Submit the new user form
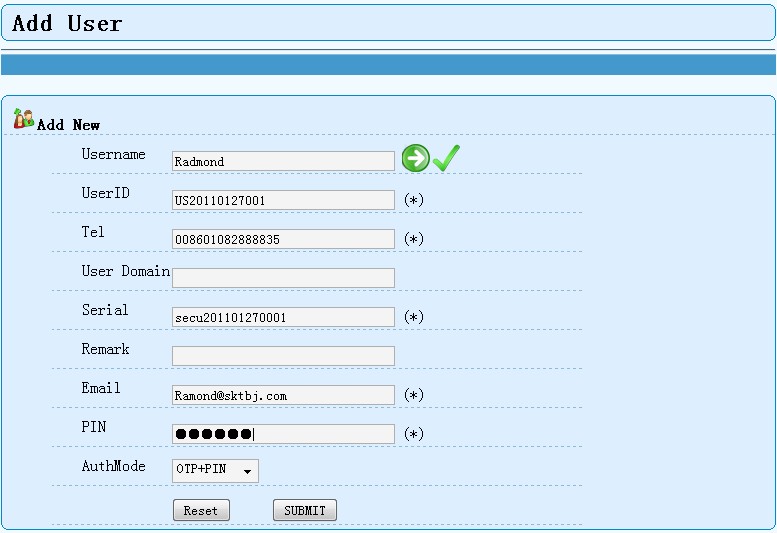This screenshot has width=777, height=533. click(x=305, y=510)
